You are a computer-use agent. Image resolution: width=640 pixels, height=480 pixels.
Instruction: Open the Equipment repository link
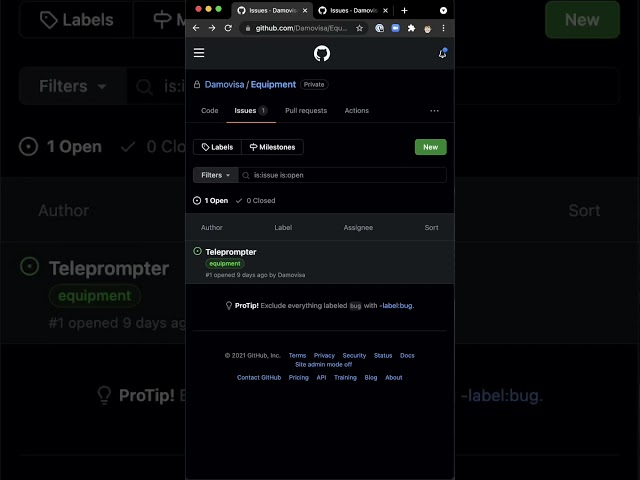273,84
